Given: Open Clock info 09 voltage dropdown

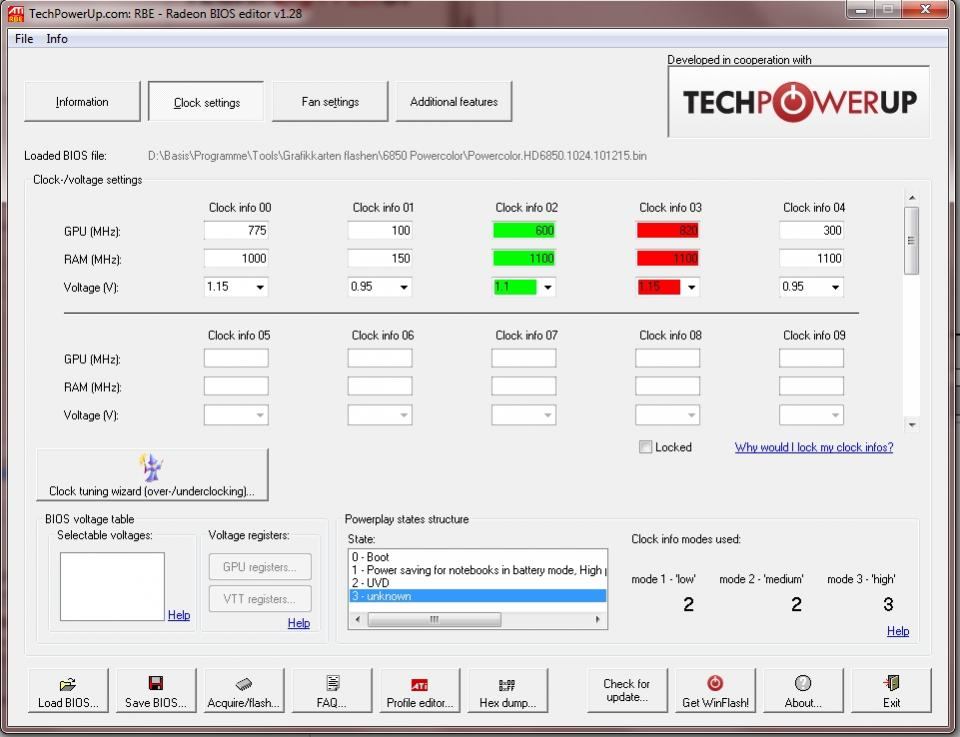Looking at the screenshot, I should tap(836, 415).
